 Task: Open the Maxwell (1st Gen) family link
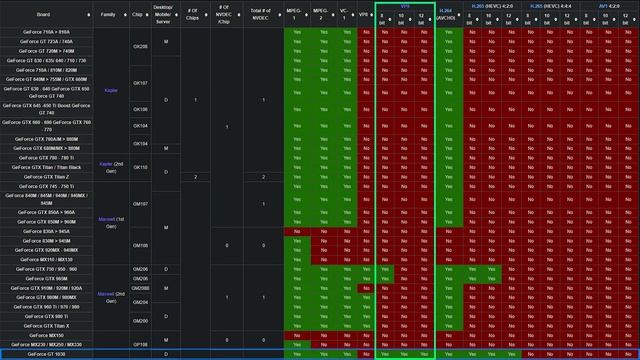point(106,219)
